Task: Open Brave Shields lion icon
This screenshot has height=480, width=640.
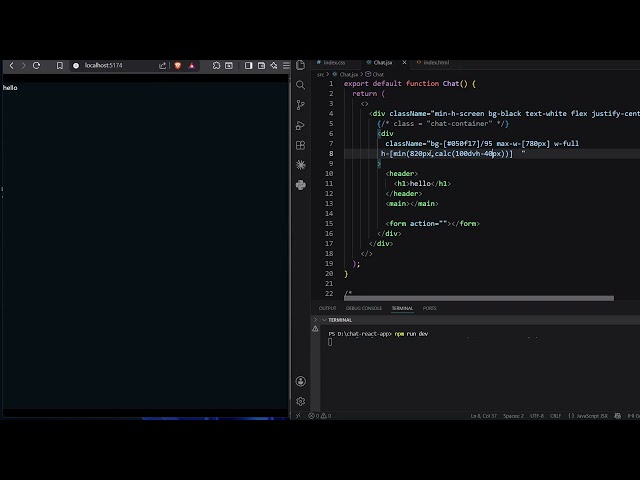Action: pyautogui.click(x=178, y=65)
